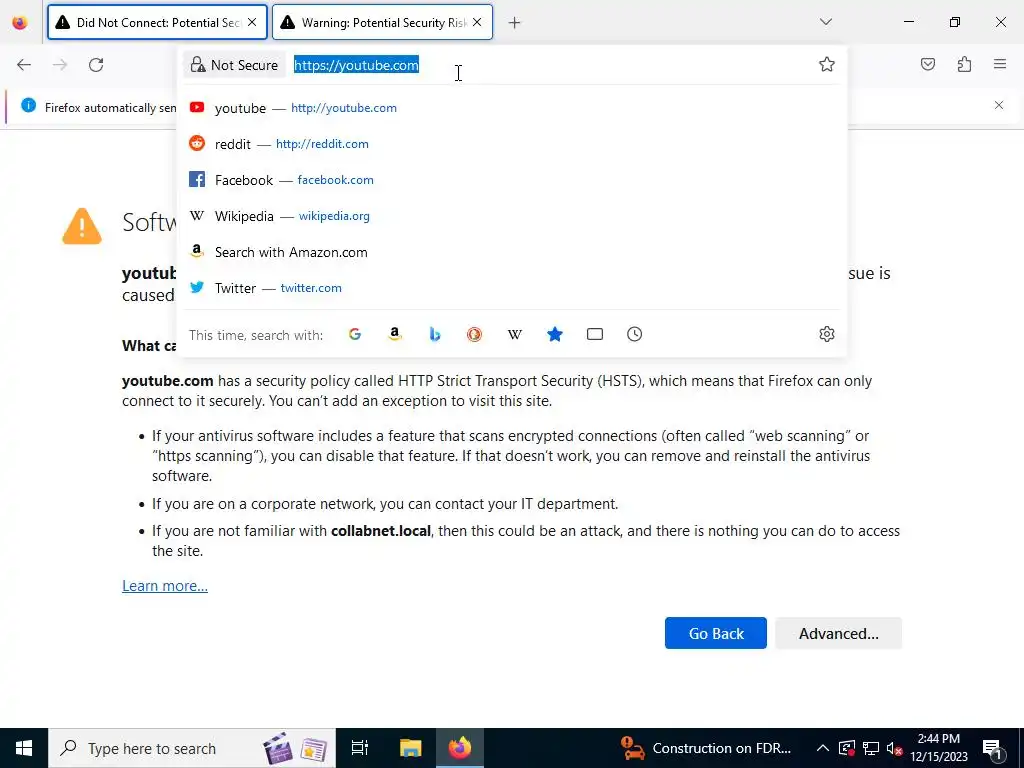Open a new tab with the plus

(515, 23)
